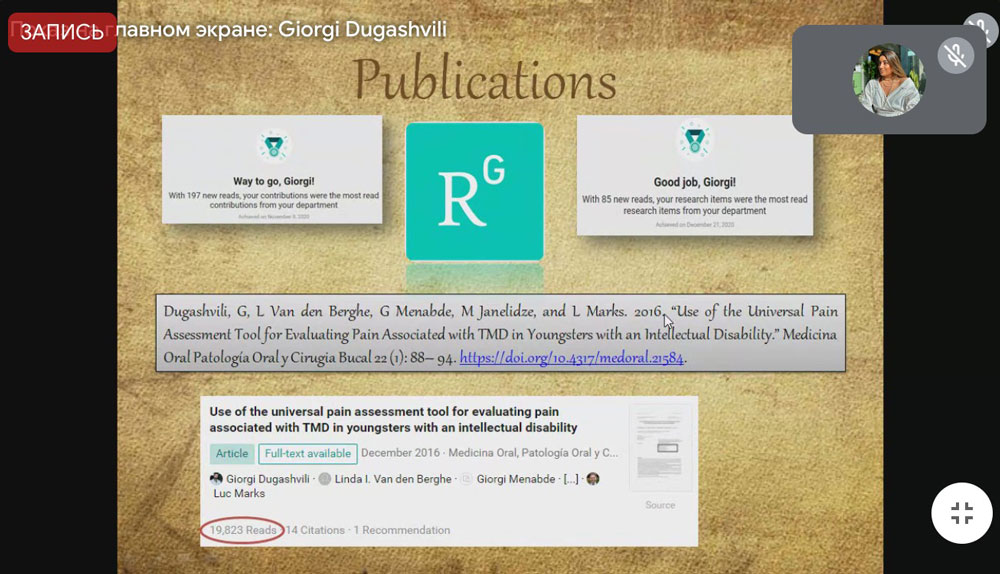Click the red ЗАПИСЬ recording indicator
The width and height of the screenshot is (1000, 574).
click(x=62, y=32)
